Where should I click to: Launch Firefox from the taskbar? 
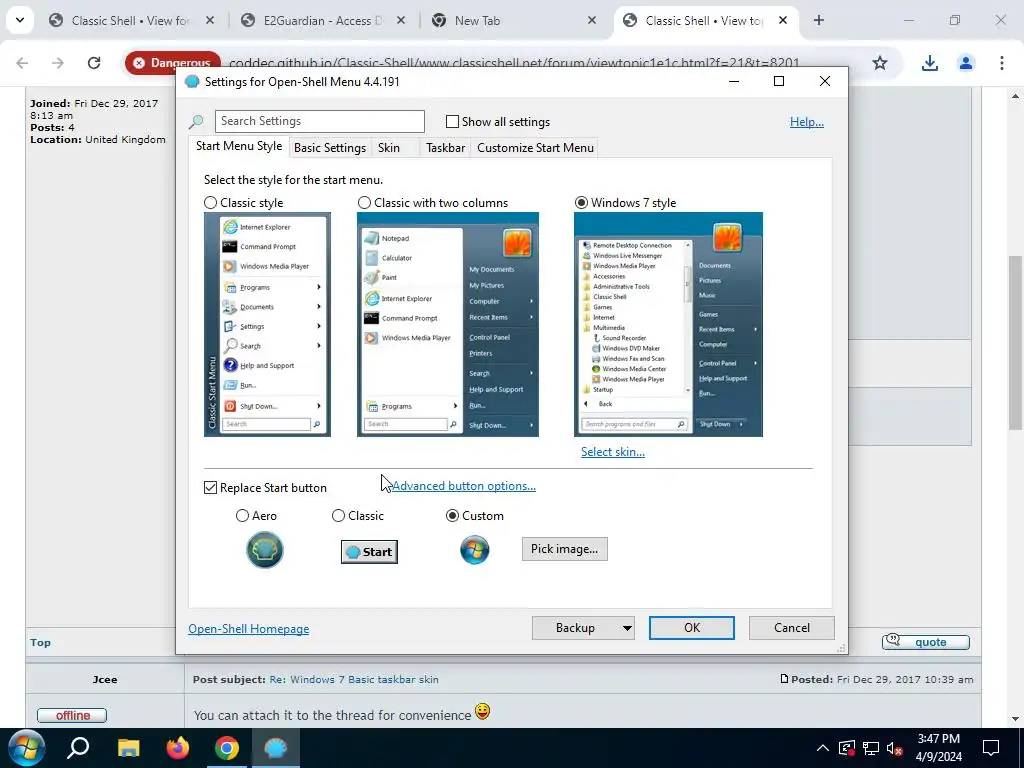coord(178,748)
